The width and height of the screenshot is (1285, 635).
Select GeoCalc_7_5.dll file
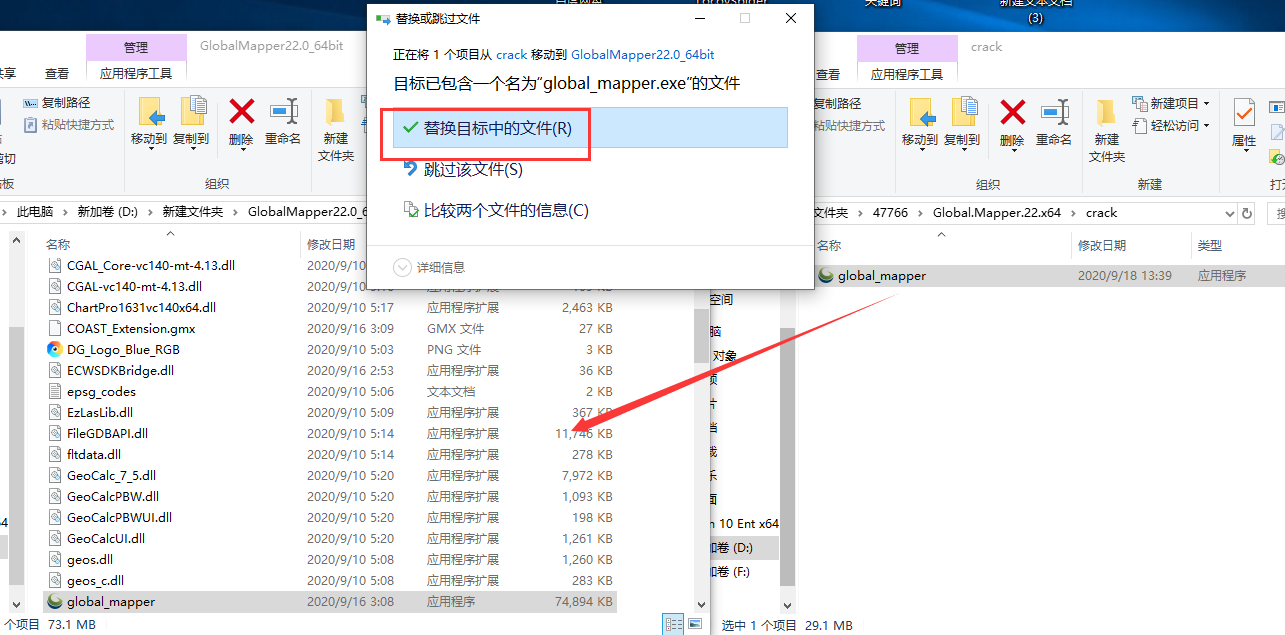[111, 475]
